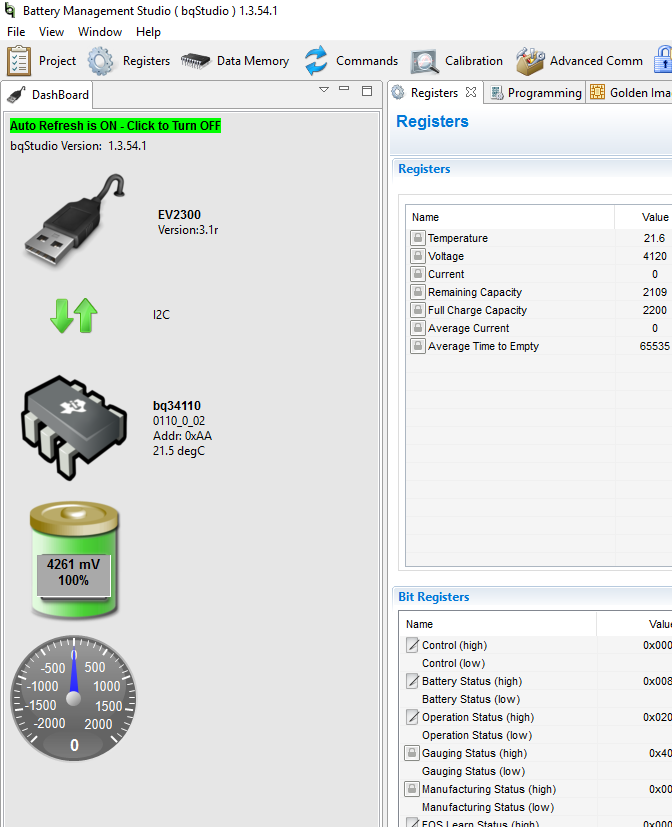
Task: Open the Help menu
Action: click(x=148, y=32)
